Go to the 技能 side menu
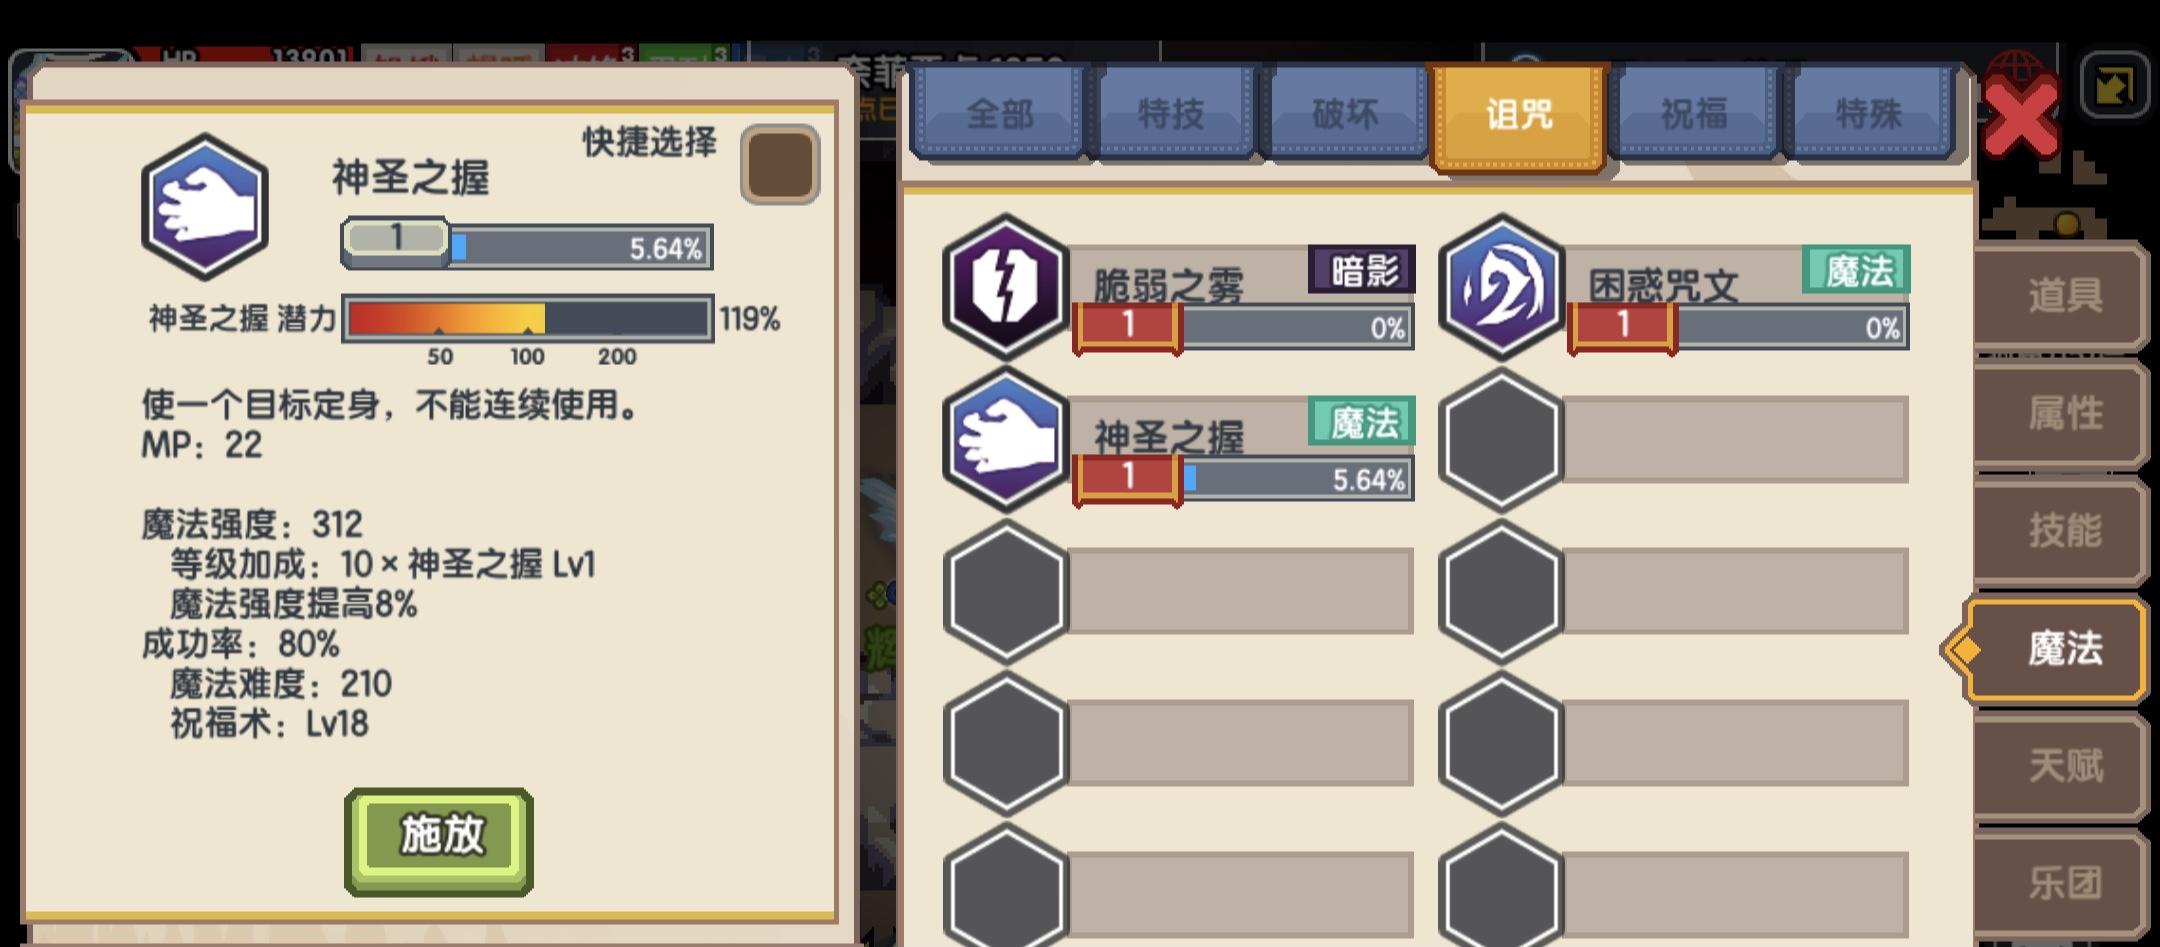Image resolution: width=2160 pixels, height=947 pixels. click(2062, 530)
